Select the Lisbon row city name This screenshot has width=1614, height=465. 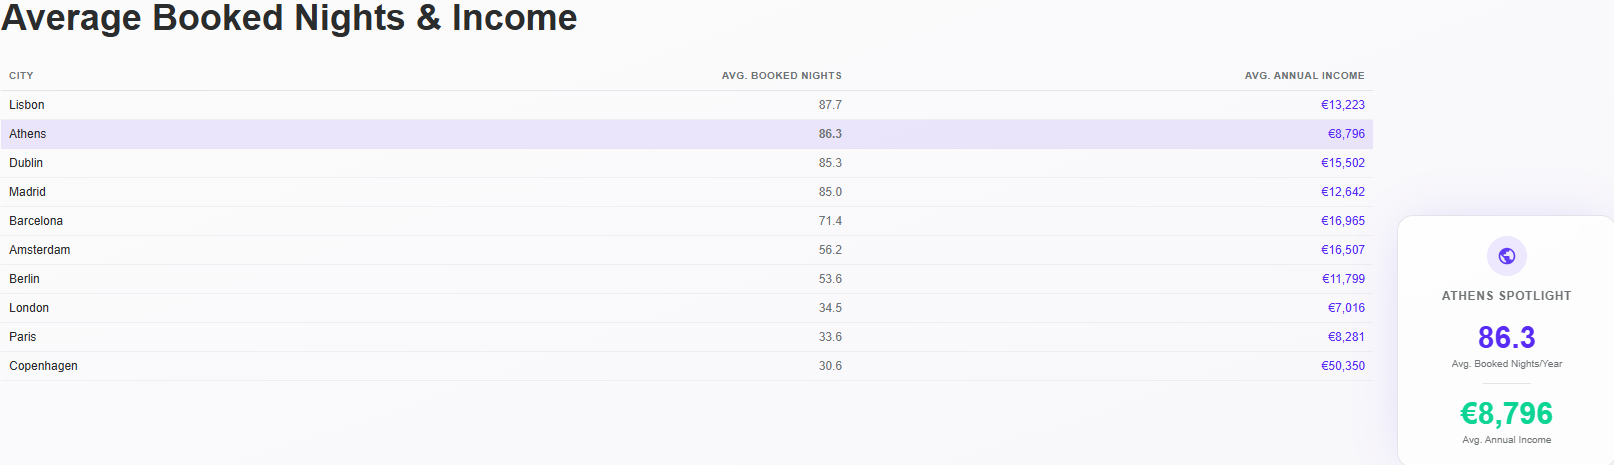pyautogui.click(x=27, y=105)
